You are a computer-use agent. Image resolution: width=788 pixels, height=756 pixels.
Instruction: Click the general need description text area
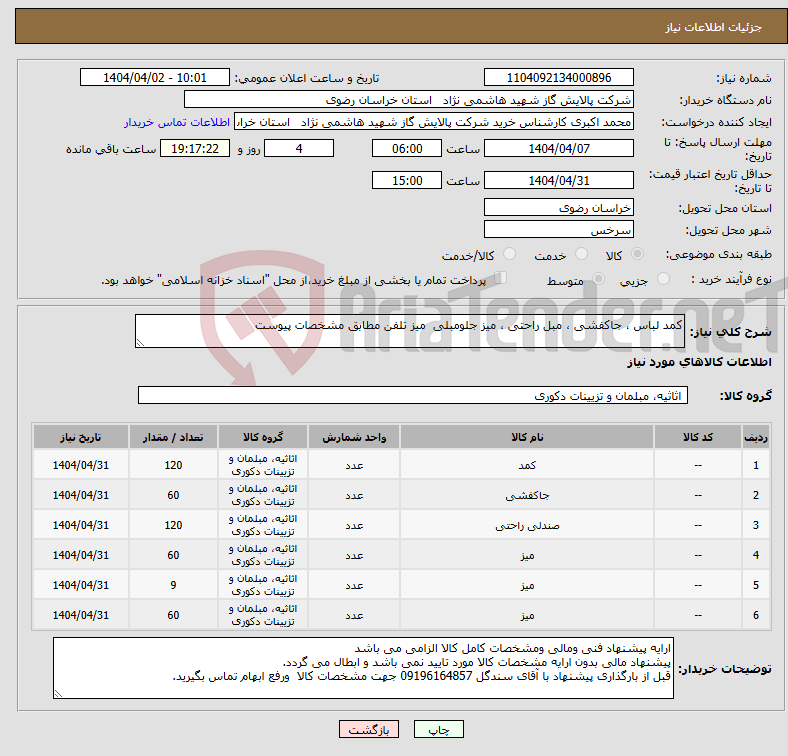click(x=410, y=331)
